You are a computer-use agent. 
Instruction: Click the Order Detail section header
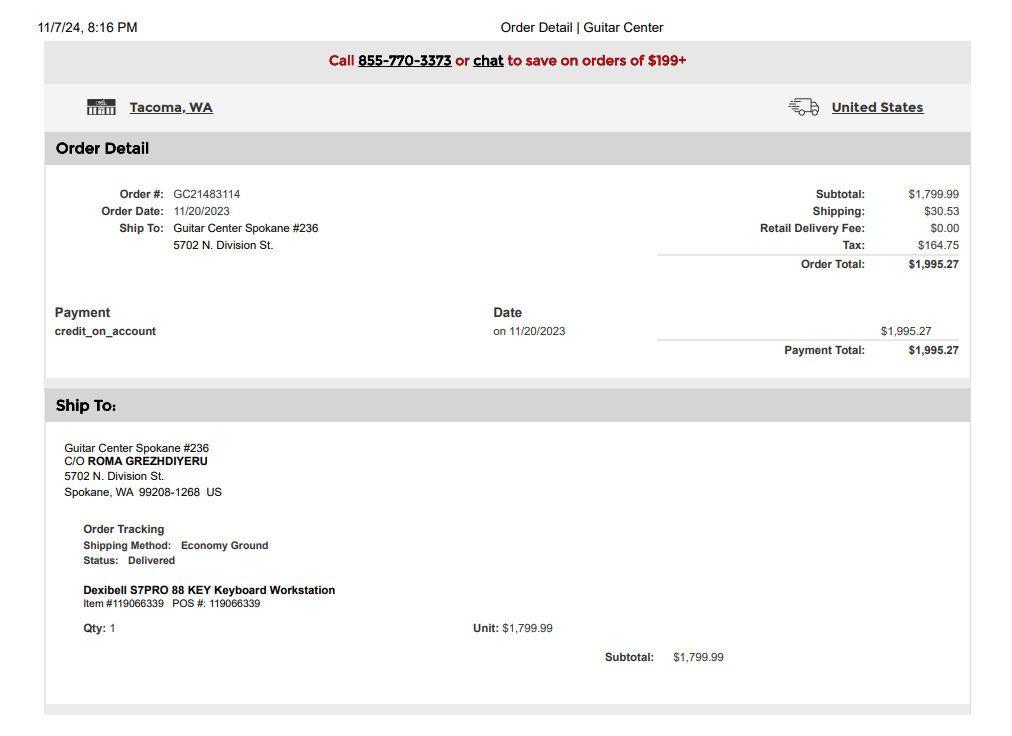[x=103, y=148]
